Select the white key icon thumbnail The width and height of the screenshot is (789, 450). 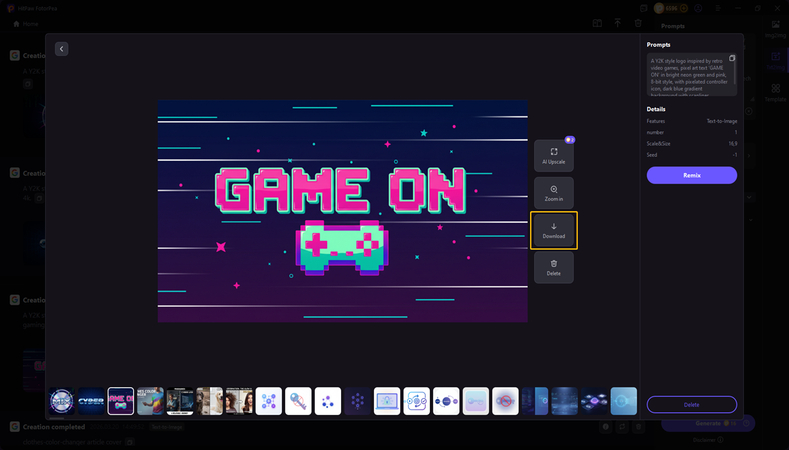[298, 401]
